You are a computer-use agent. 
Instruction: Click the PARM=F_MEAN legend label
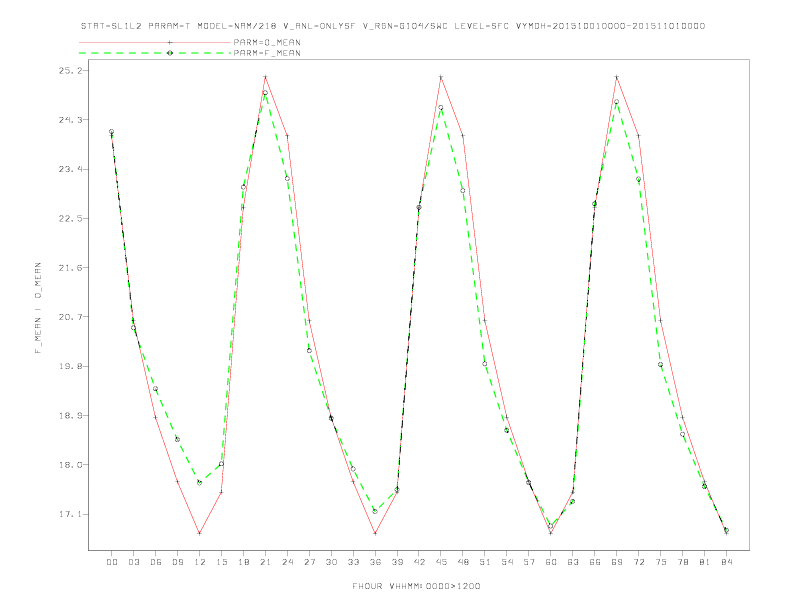pyautogui.click(x=267, y=53)
